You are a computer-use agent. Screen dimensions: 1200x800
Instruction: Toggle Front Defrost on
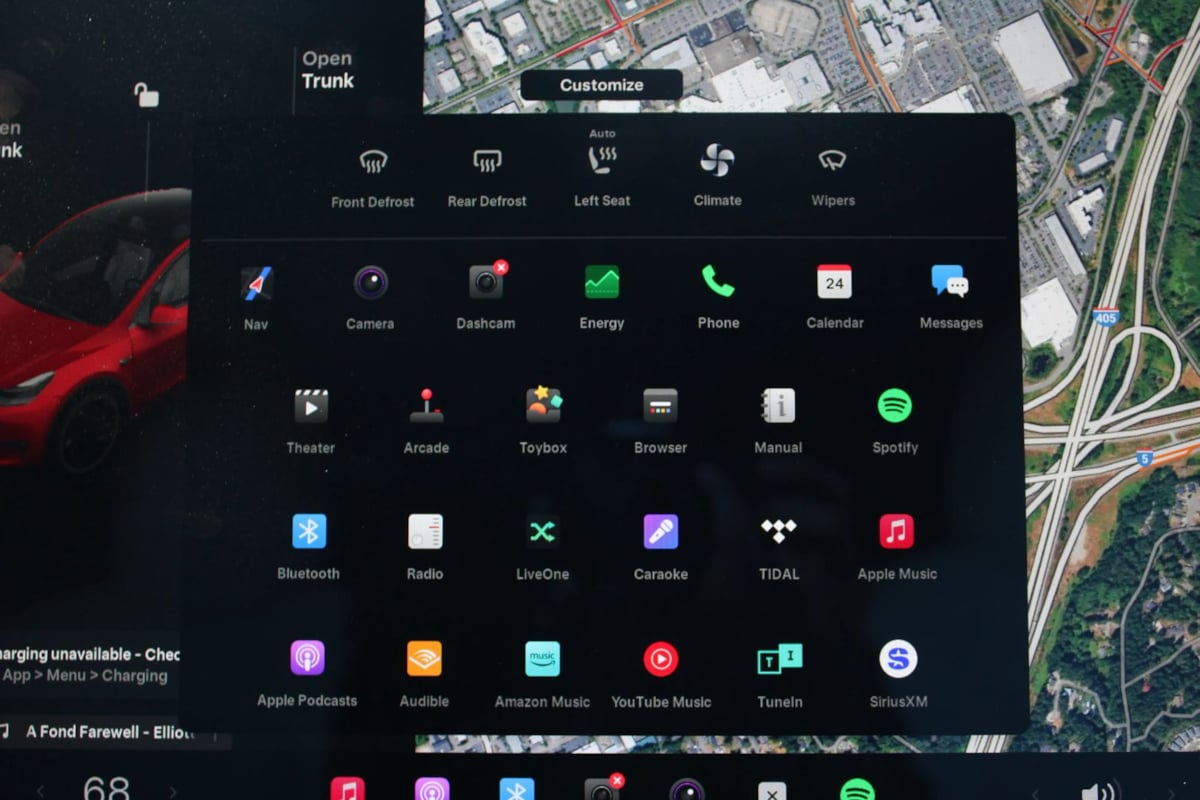tap(373, 162)
